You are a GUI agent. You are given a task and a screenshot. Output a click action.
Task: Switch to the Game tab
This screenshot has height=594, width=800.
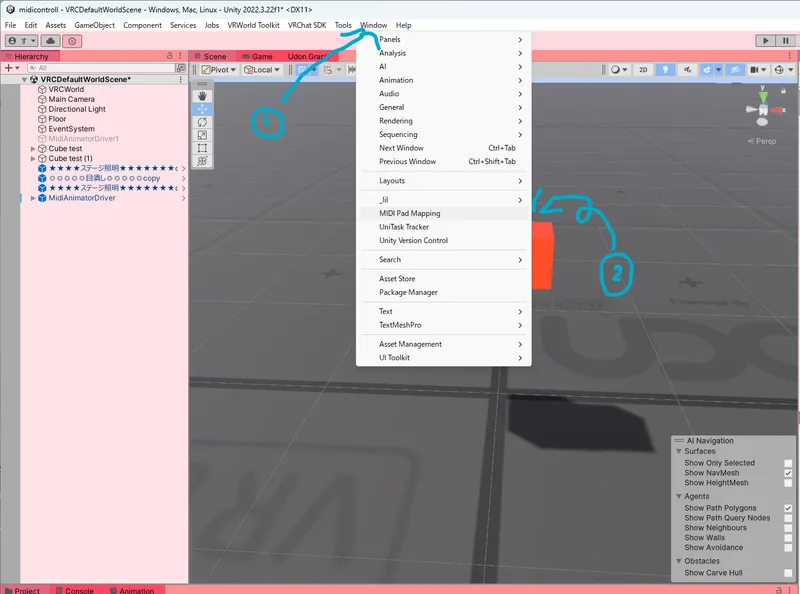[259, 57]
